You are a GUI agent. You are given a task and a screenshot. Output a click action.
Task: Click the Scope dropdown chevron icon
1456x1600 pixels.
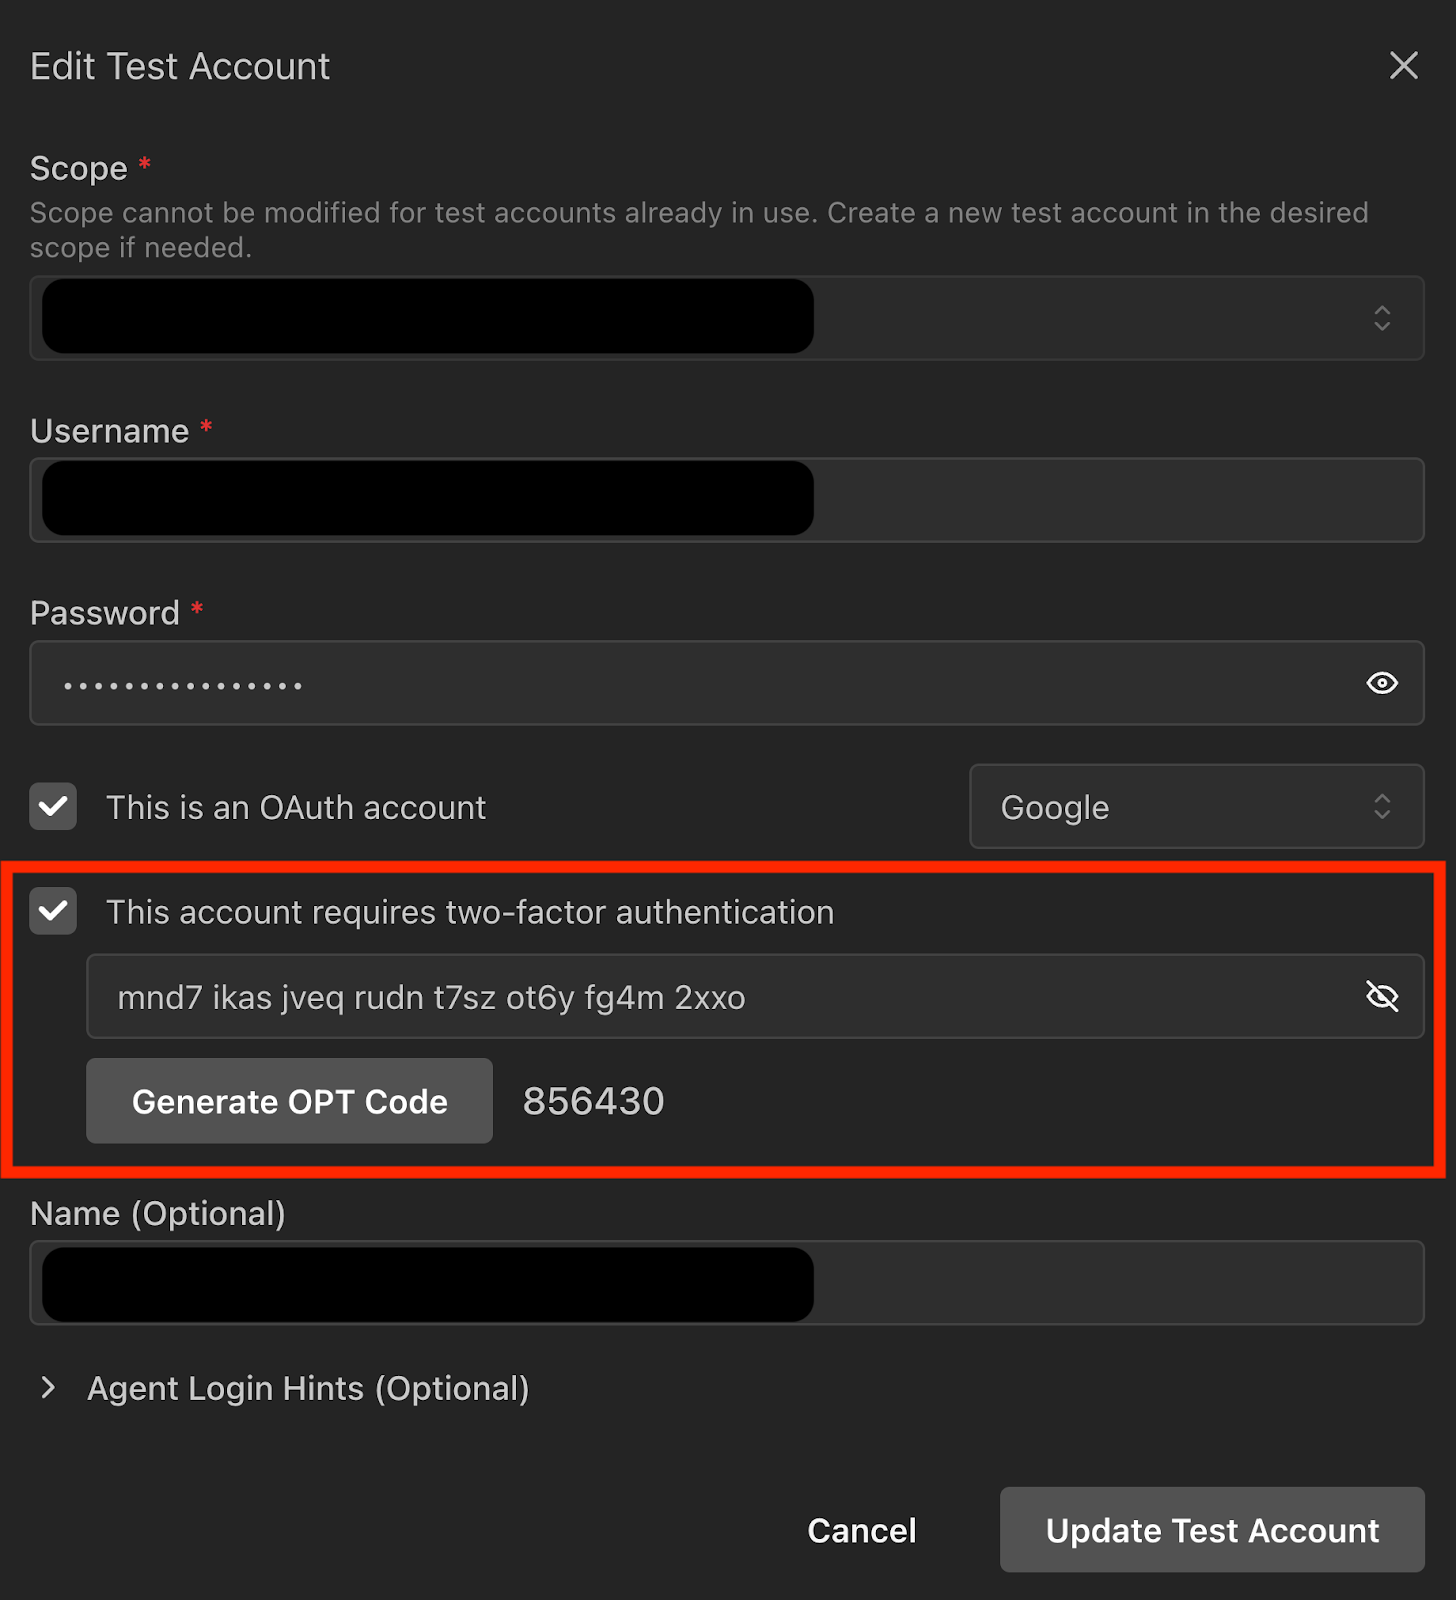[1381, 318]
